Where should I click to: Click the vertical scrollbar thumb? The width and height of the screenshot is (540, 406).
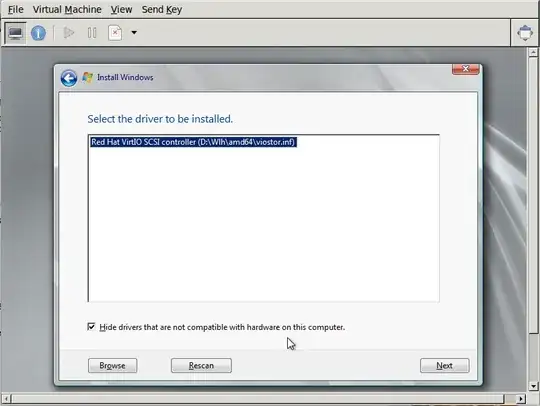point(533,195)
